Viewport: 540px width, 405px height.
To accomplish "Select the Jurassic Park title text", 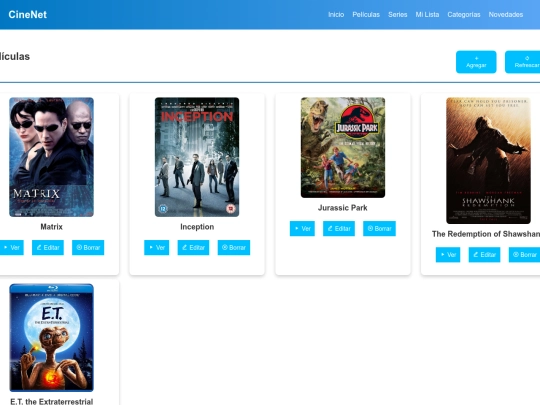I will (343, 208).
